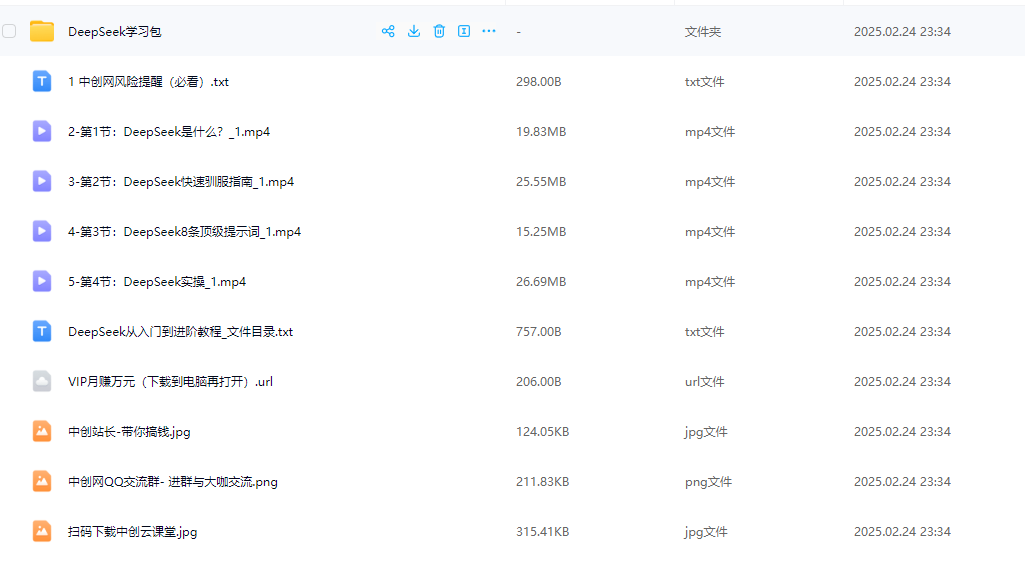Click the image icon of 中创站长-带你搞钱.jpg

[x=42, y=431]
